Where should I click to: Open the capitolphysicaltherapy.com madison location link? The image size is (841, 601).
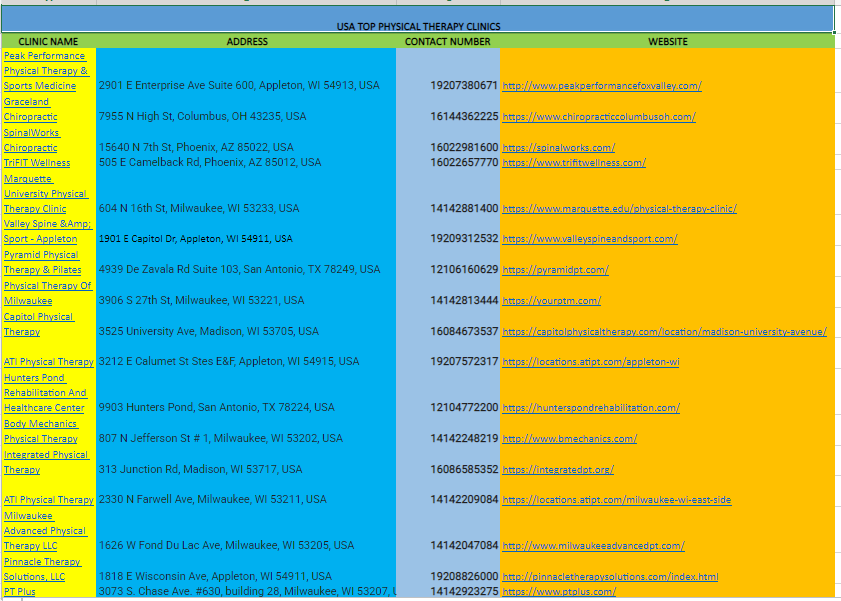tap(665, 332)
